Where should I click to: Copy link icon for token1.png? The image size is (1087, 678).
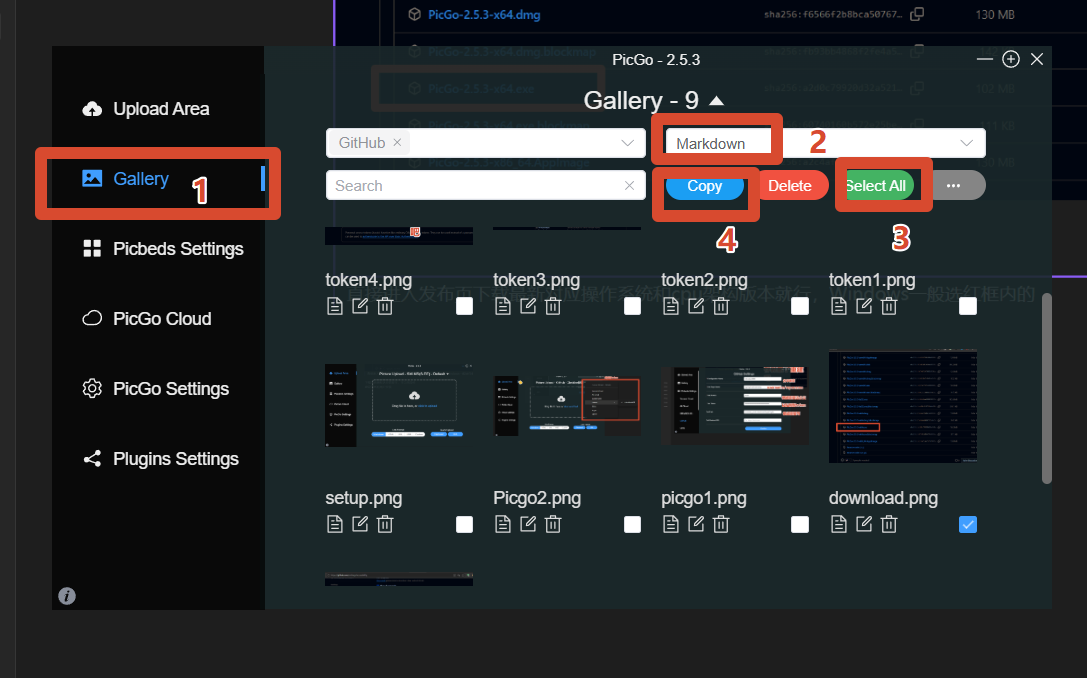coord(839,306)
